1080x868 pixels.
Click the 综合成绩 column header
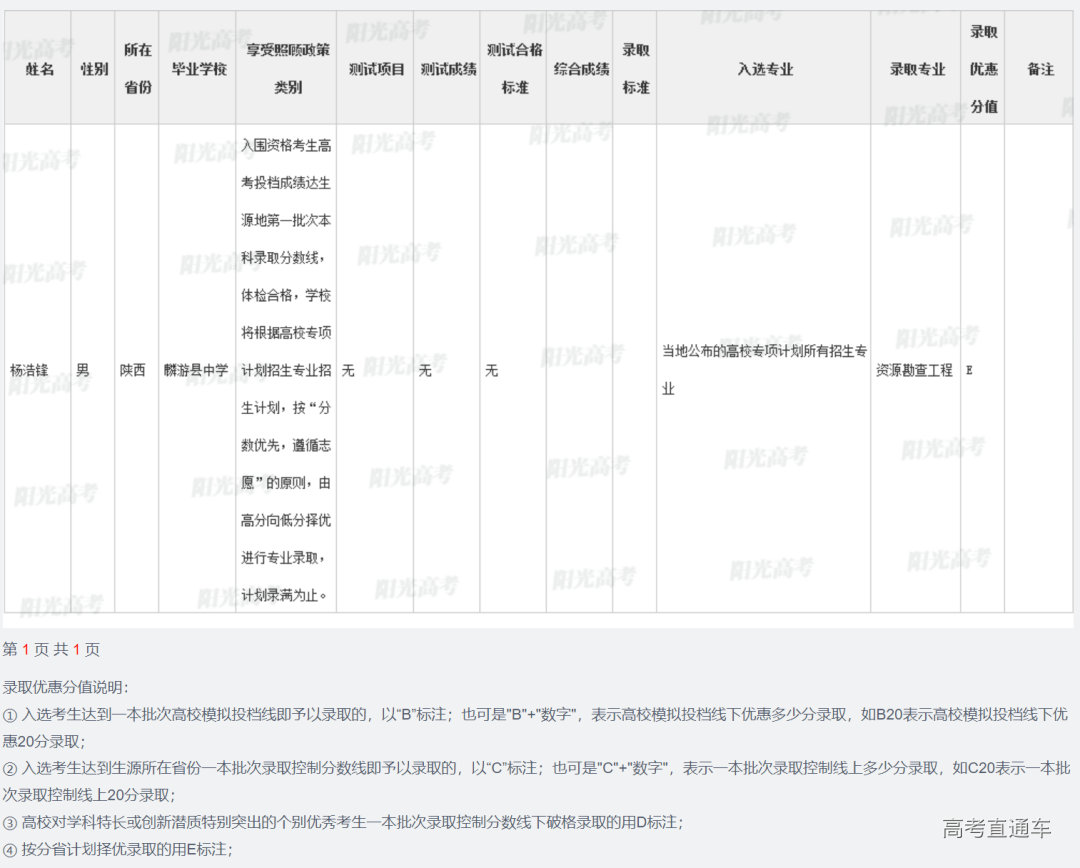pyautogui.click(x=581, y=69)
